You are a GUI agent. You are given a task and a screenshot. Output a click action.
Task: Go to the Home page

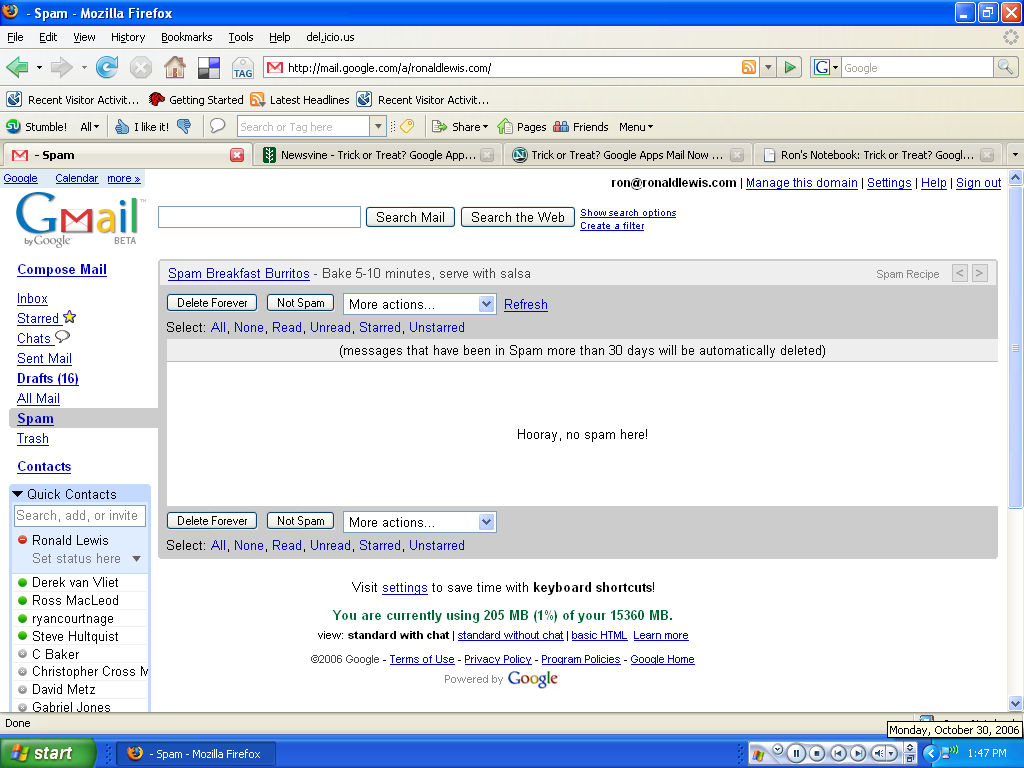pyautogui.click(x=174, y=67)
